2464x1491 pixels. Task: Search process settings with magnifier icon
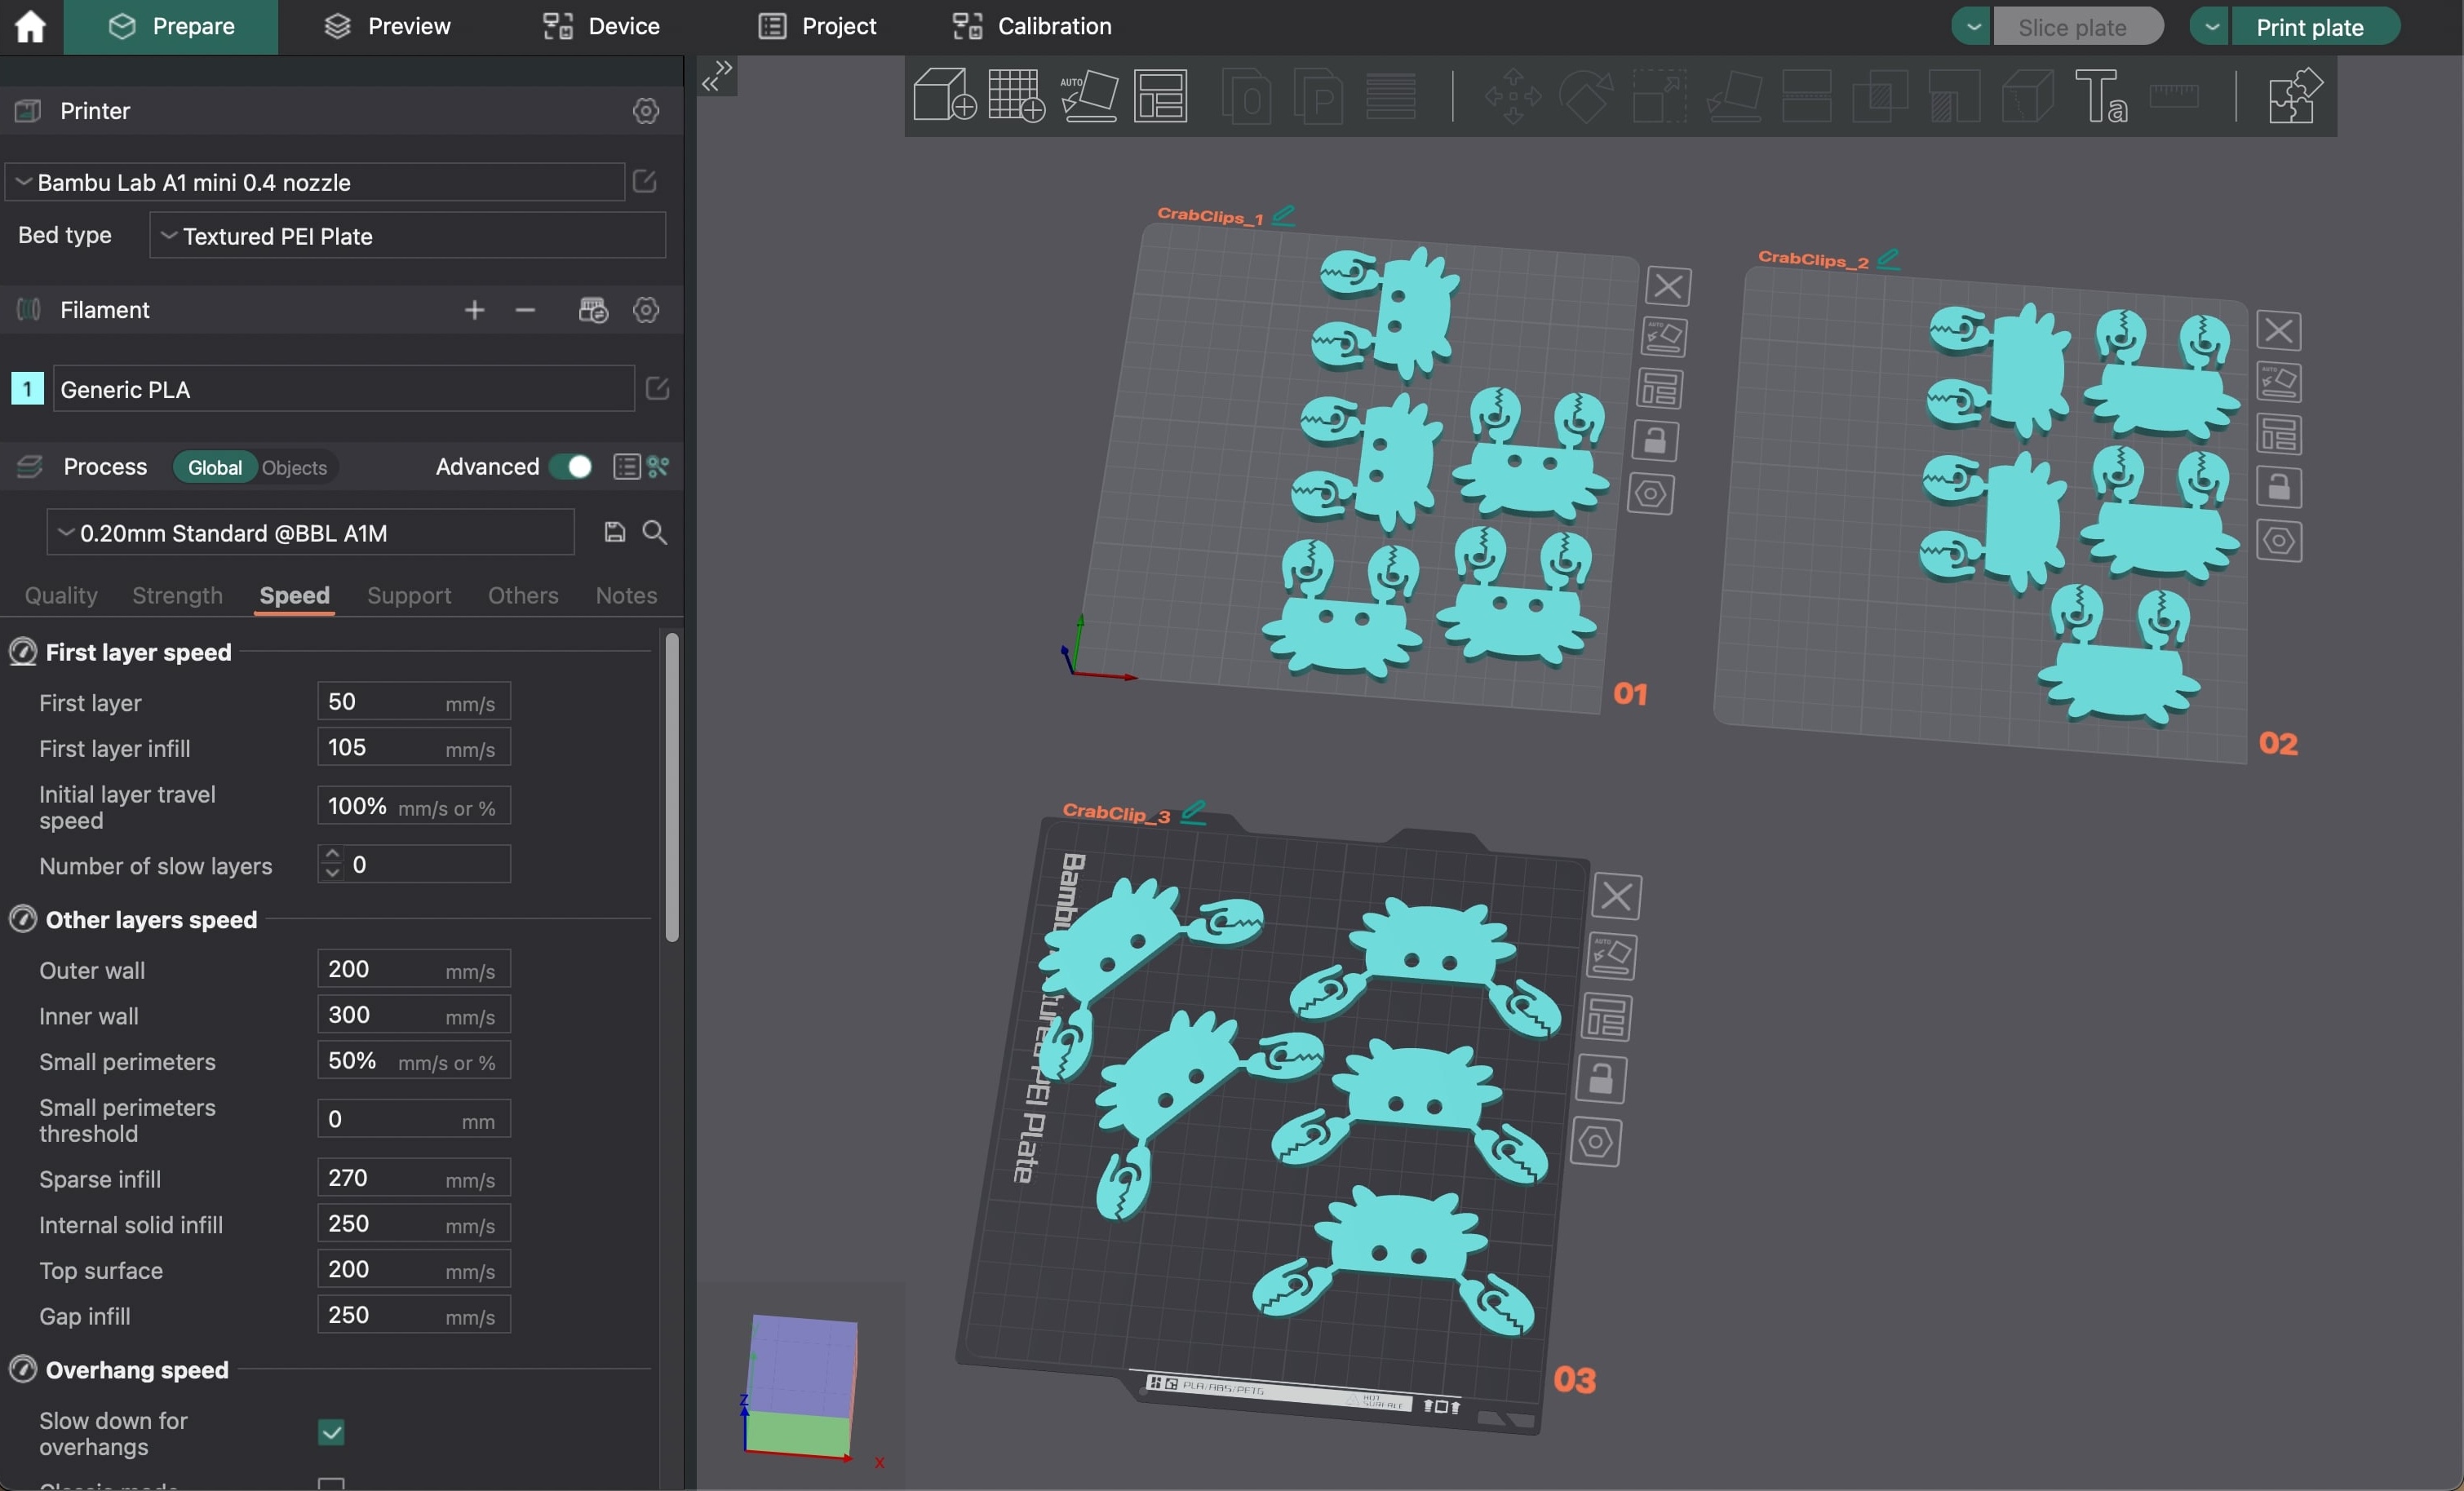tap(655, 532)
